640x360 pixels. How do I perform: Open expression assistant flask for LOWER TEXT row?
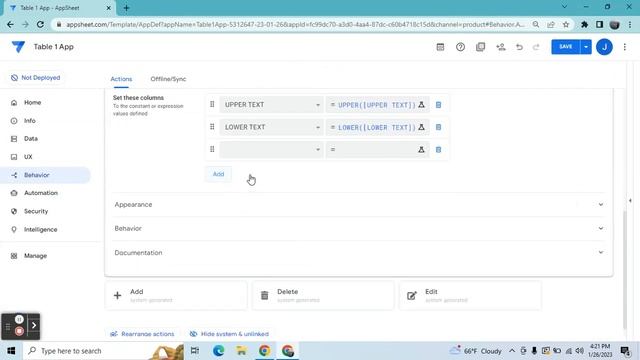[x=421, y=127]
